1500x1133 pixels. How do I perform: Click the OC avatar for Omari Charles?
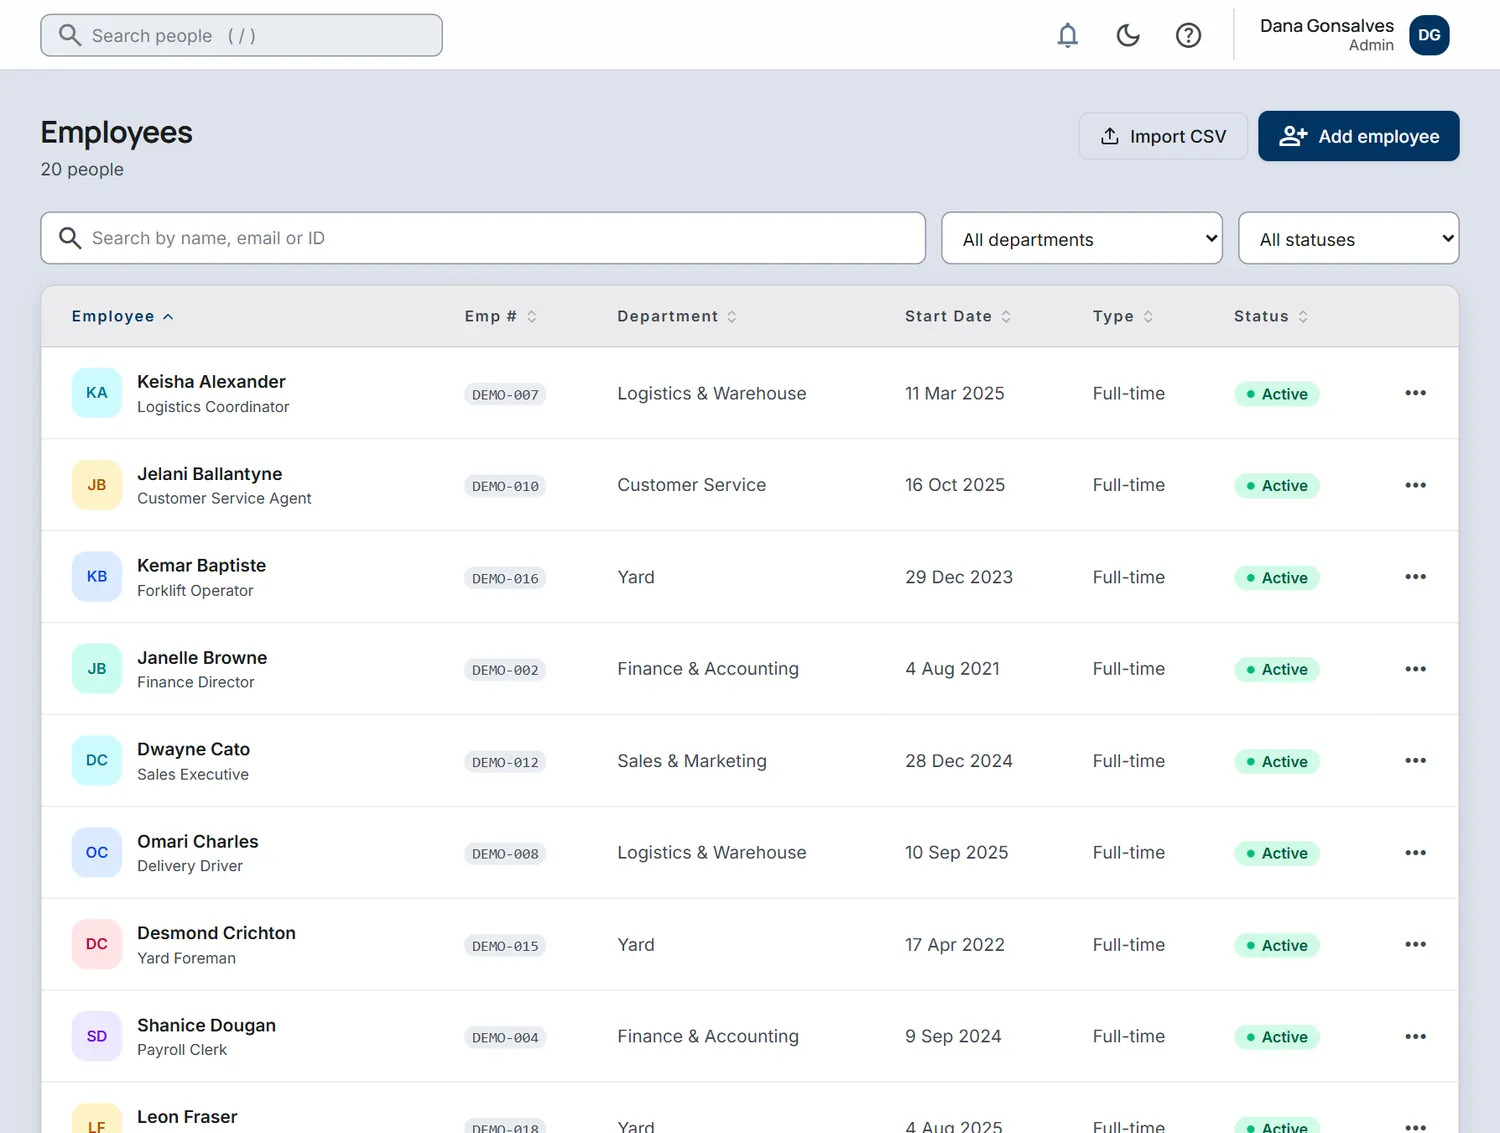point(97,853)
